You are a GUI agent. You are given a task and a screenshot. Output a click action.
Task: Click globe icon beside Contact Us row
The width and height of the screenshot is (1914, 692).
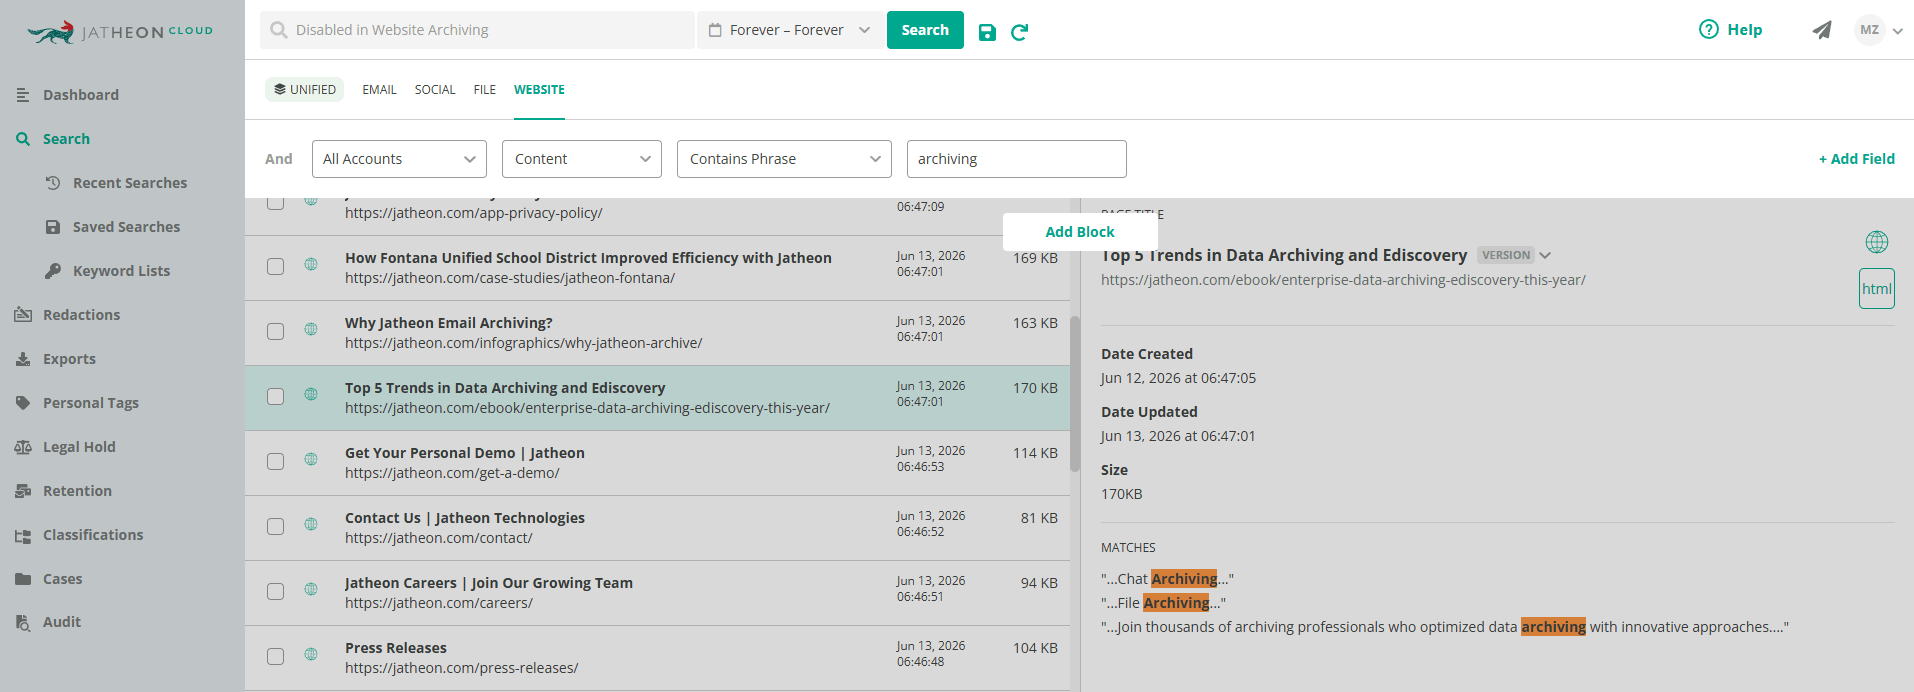point(311,524)
